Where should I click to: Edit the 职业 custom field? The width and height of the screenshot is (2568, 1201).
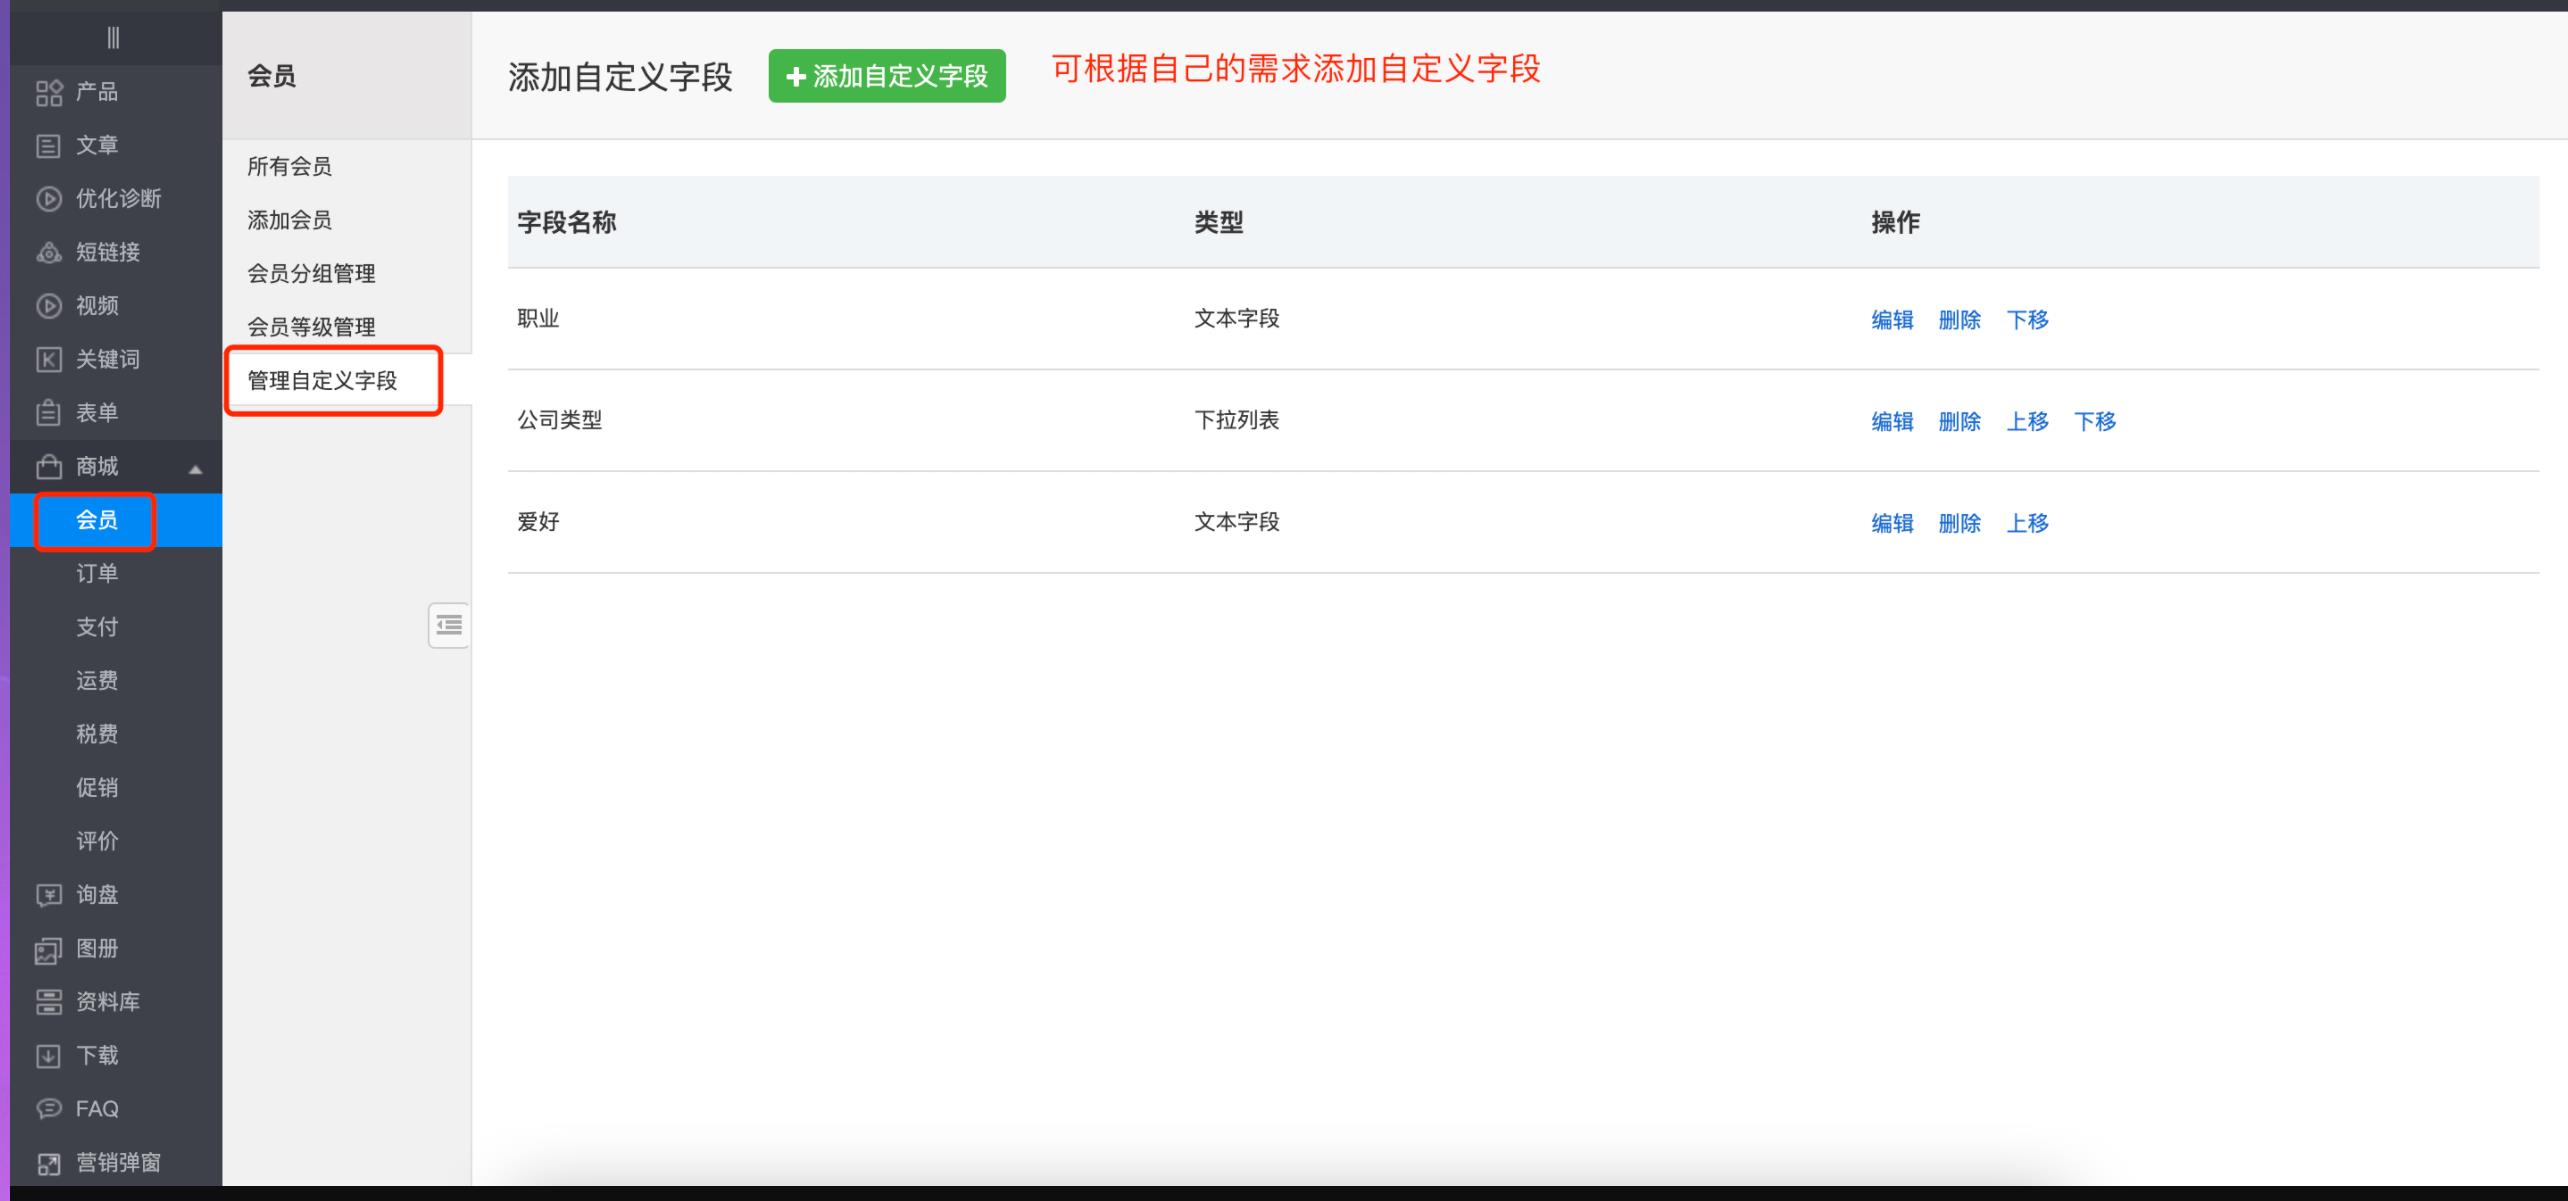(x=1894, y=320)
